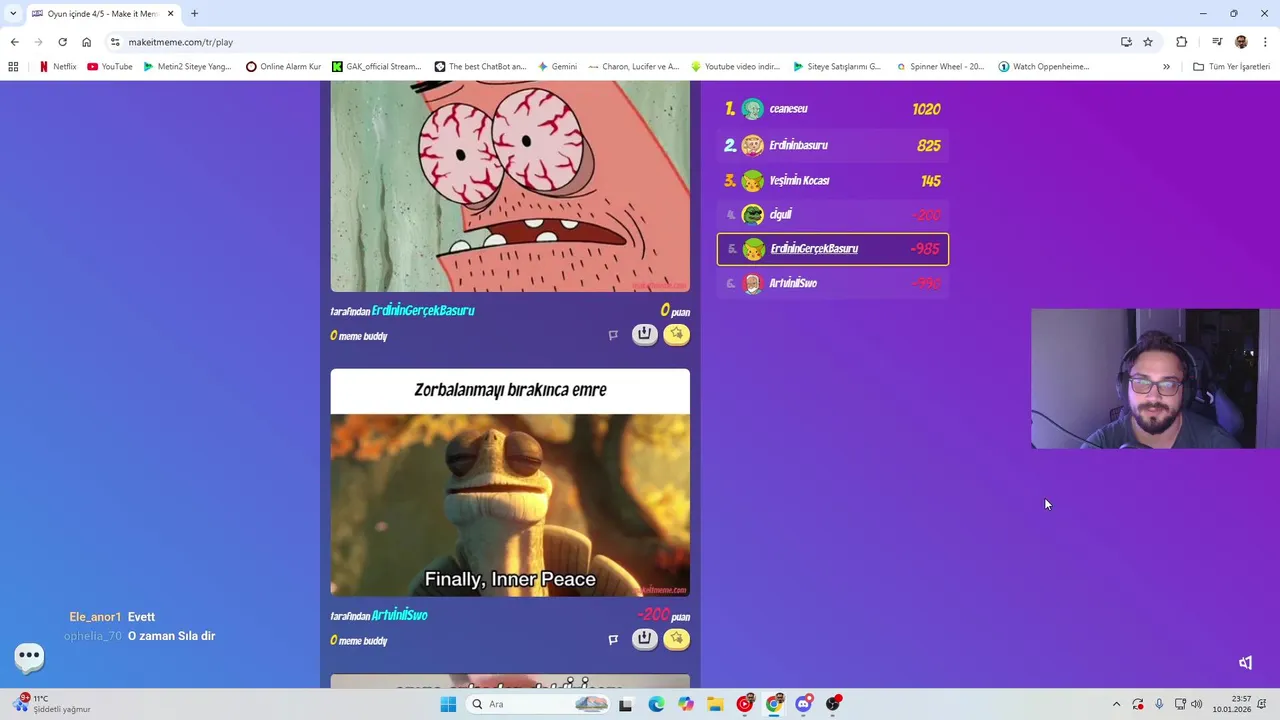This screenshot has width=1280, height=720.
Task: Click the media control icon in Chrome toolbar
Action: [x=1217, y=42]
